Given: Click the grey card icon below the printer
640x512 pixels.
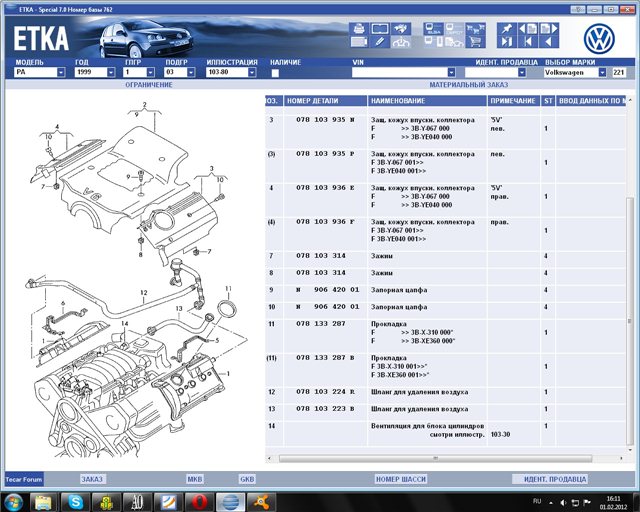Looking at the screenshot, I should point(359,42).
